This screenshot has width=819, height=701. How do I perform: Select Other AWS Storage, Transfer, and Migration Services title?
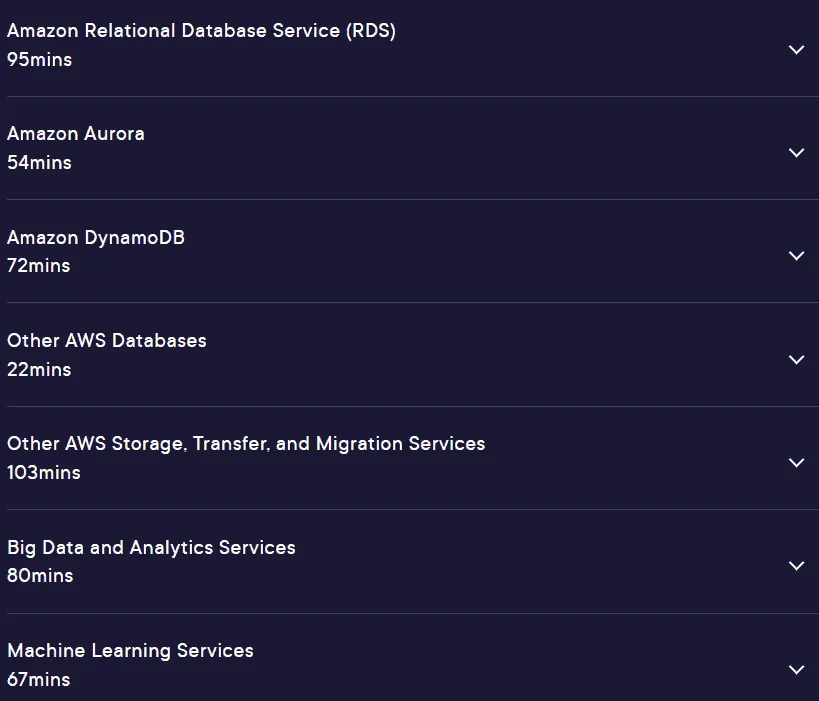pos(246,444)
